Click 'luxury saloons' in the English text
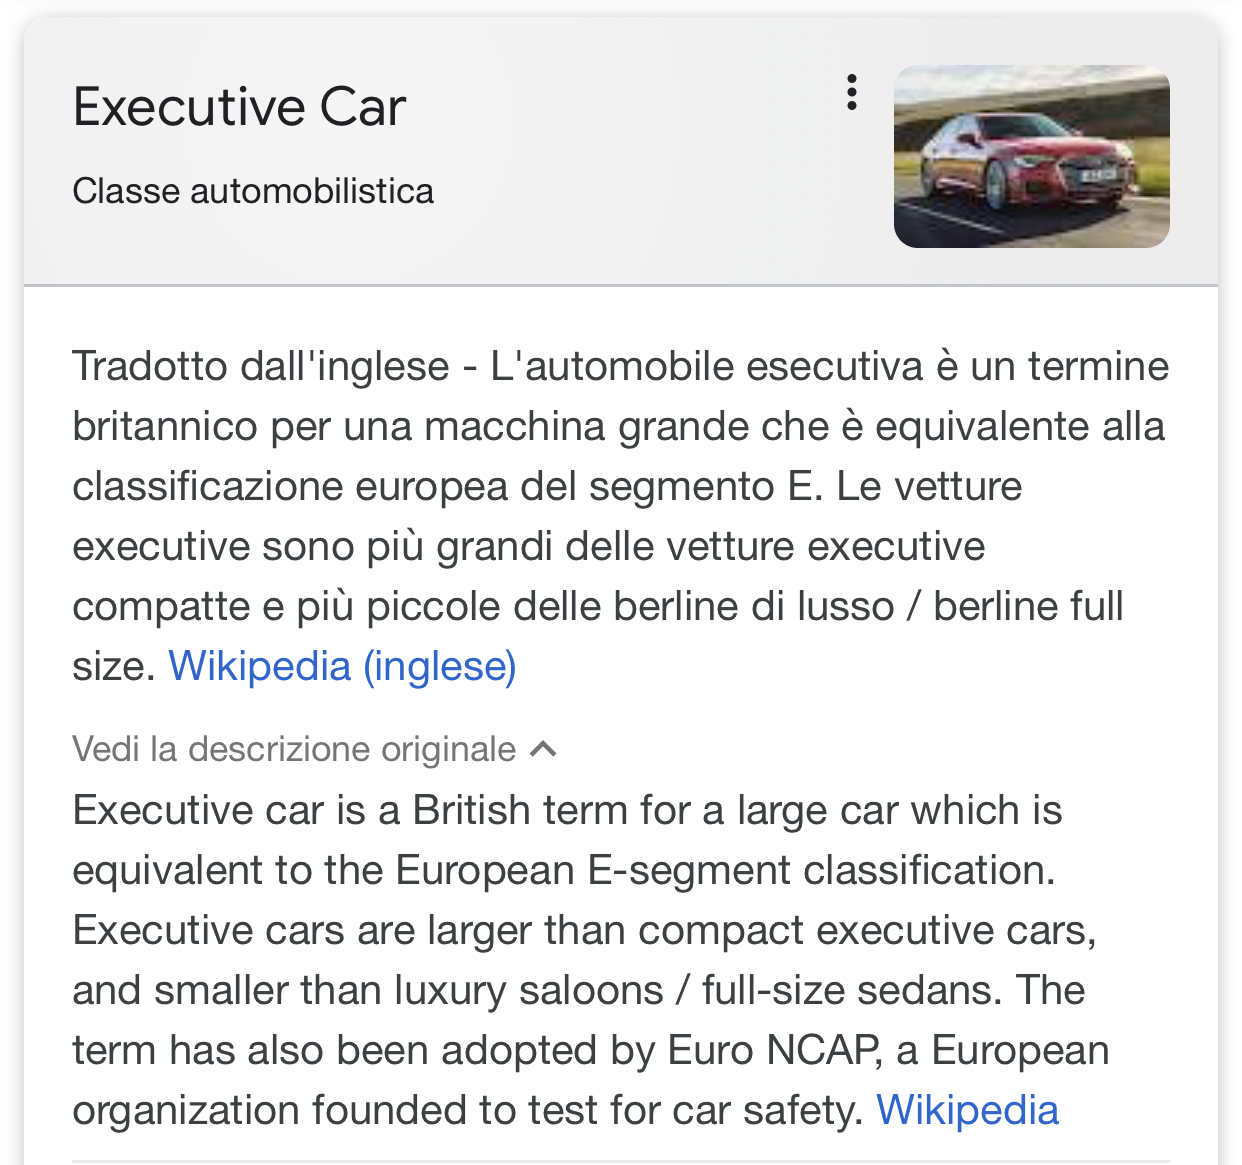The height and width of the screenshot is (1165, 1242). click(529, 990)
